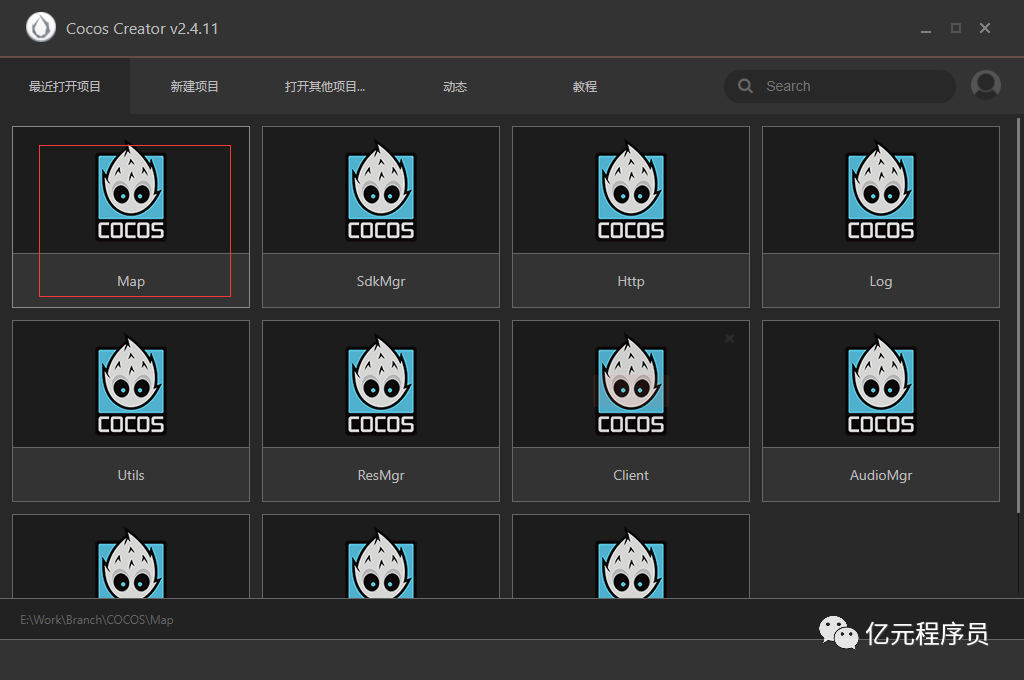Click the Cocos Creator v2.4.11 title
1024x680 pixels.
pos(142,29)
